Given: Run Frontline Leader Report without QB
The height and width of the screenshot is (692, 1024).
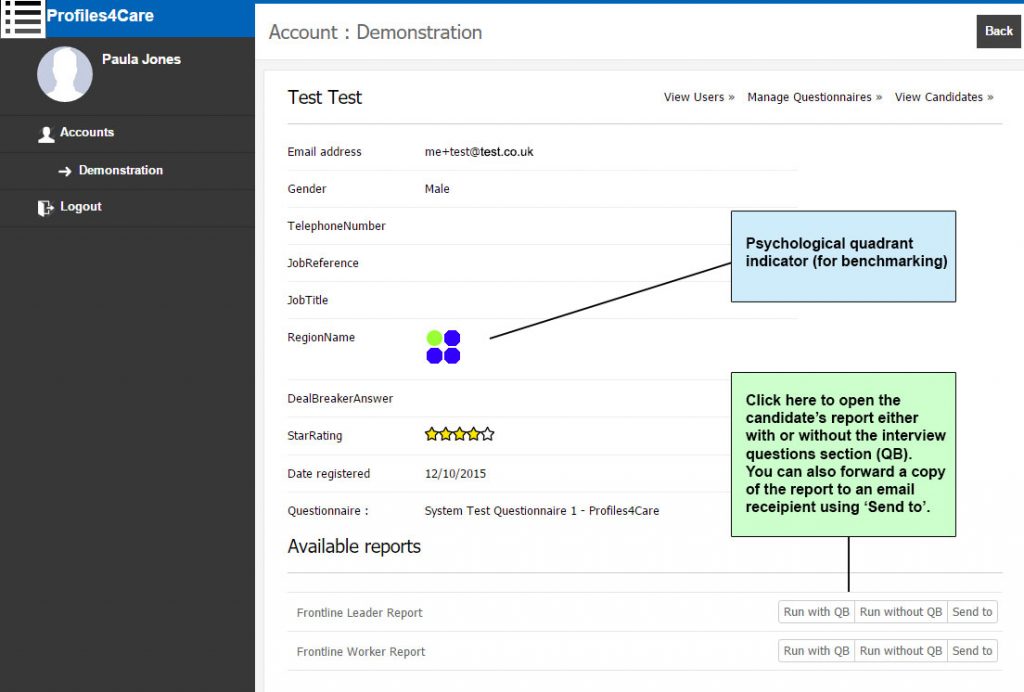Looking at the screenshot, I should 901,612.
